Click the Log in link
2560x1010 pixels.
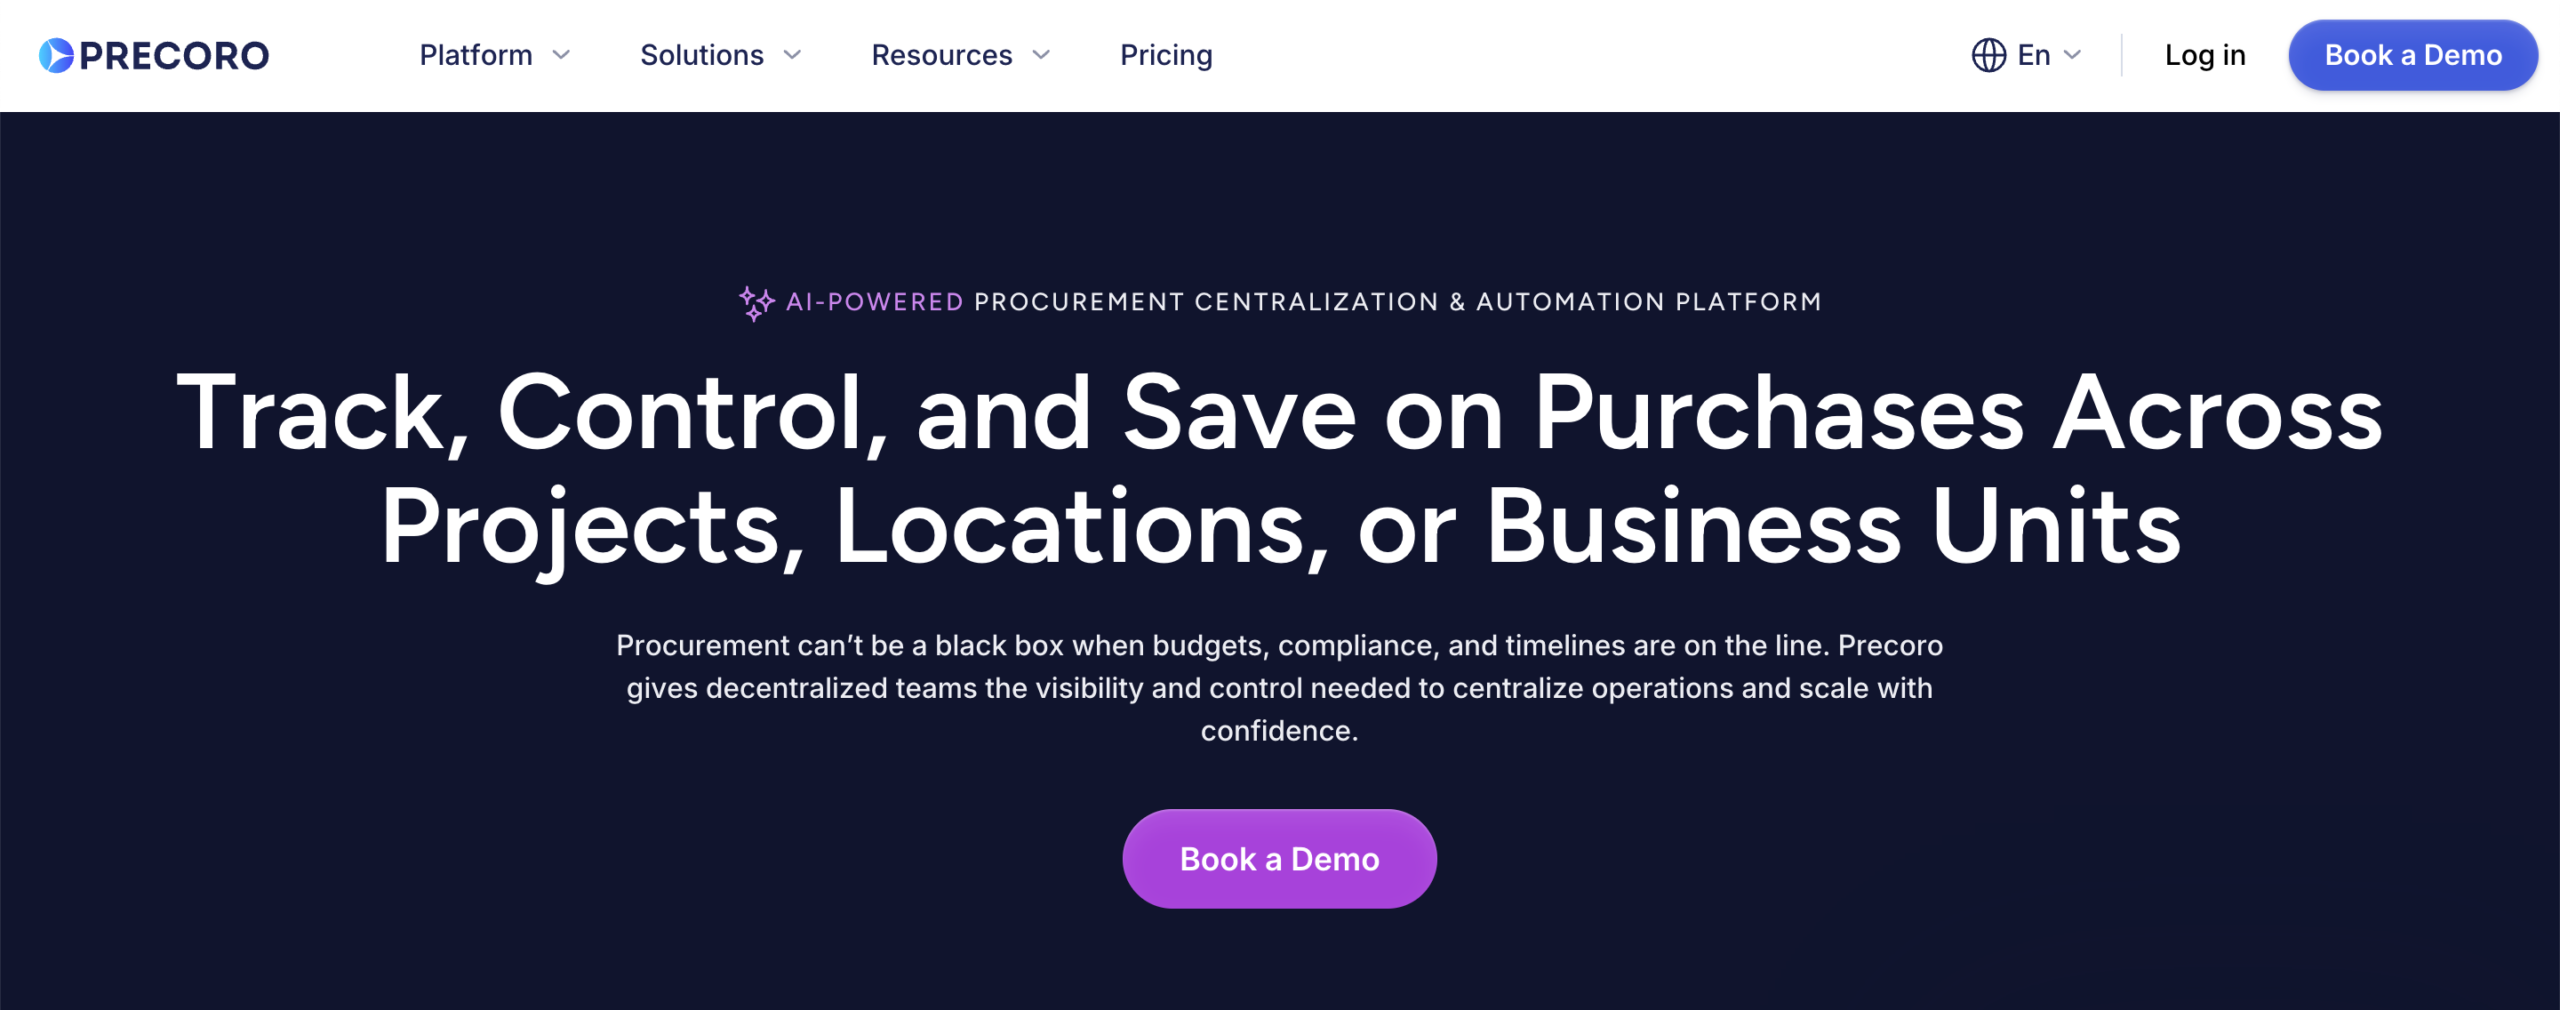click(x=2205, y=55)
